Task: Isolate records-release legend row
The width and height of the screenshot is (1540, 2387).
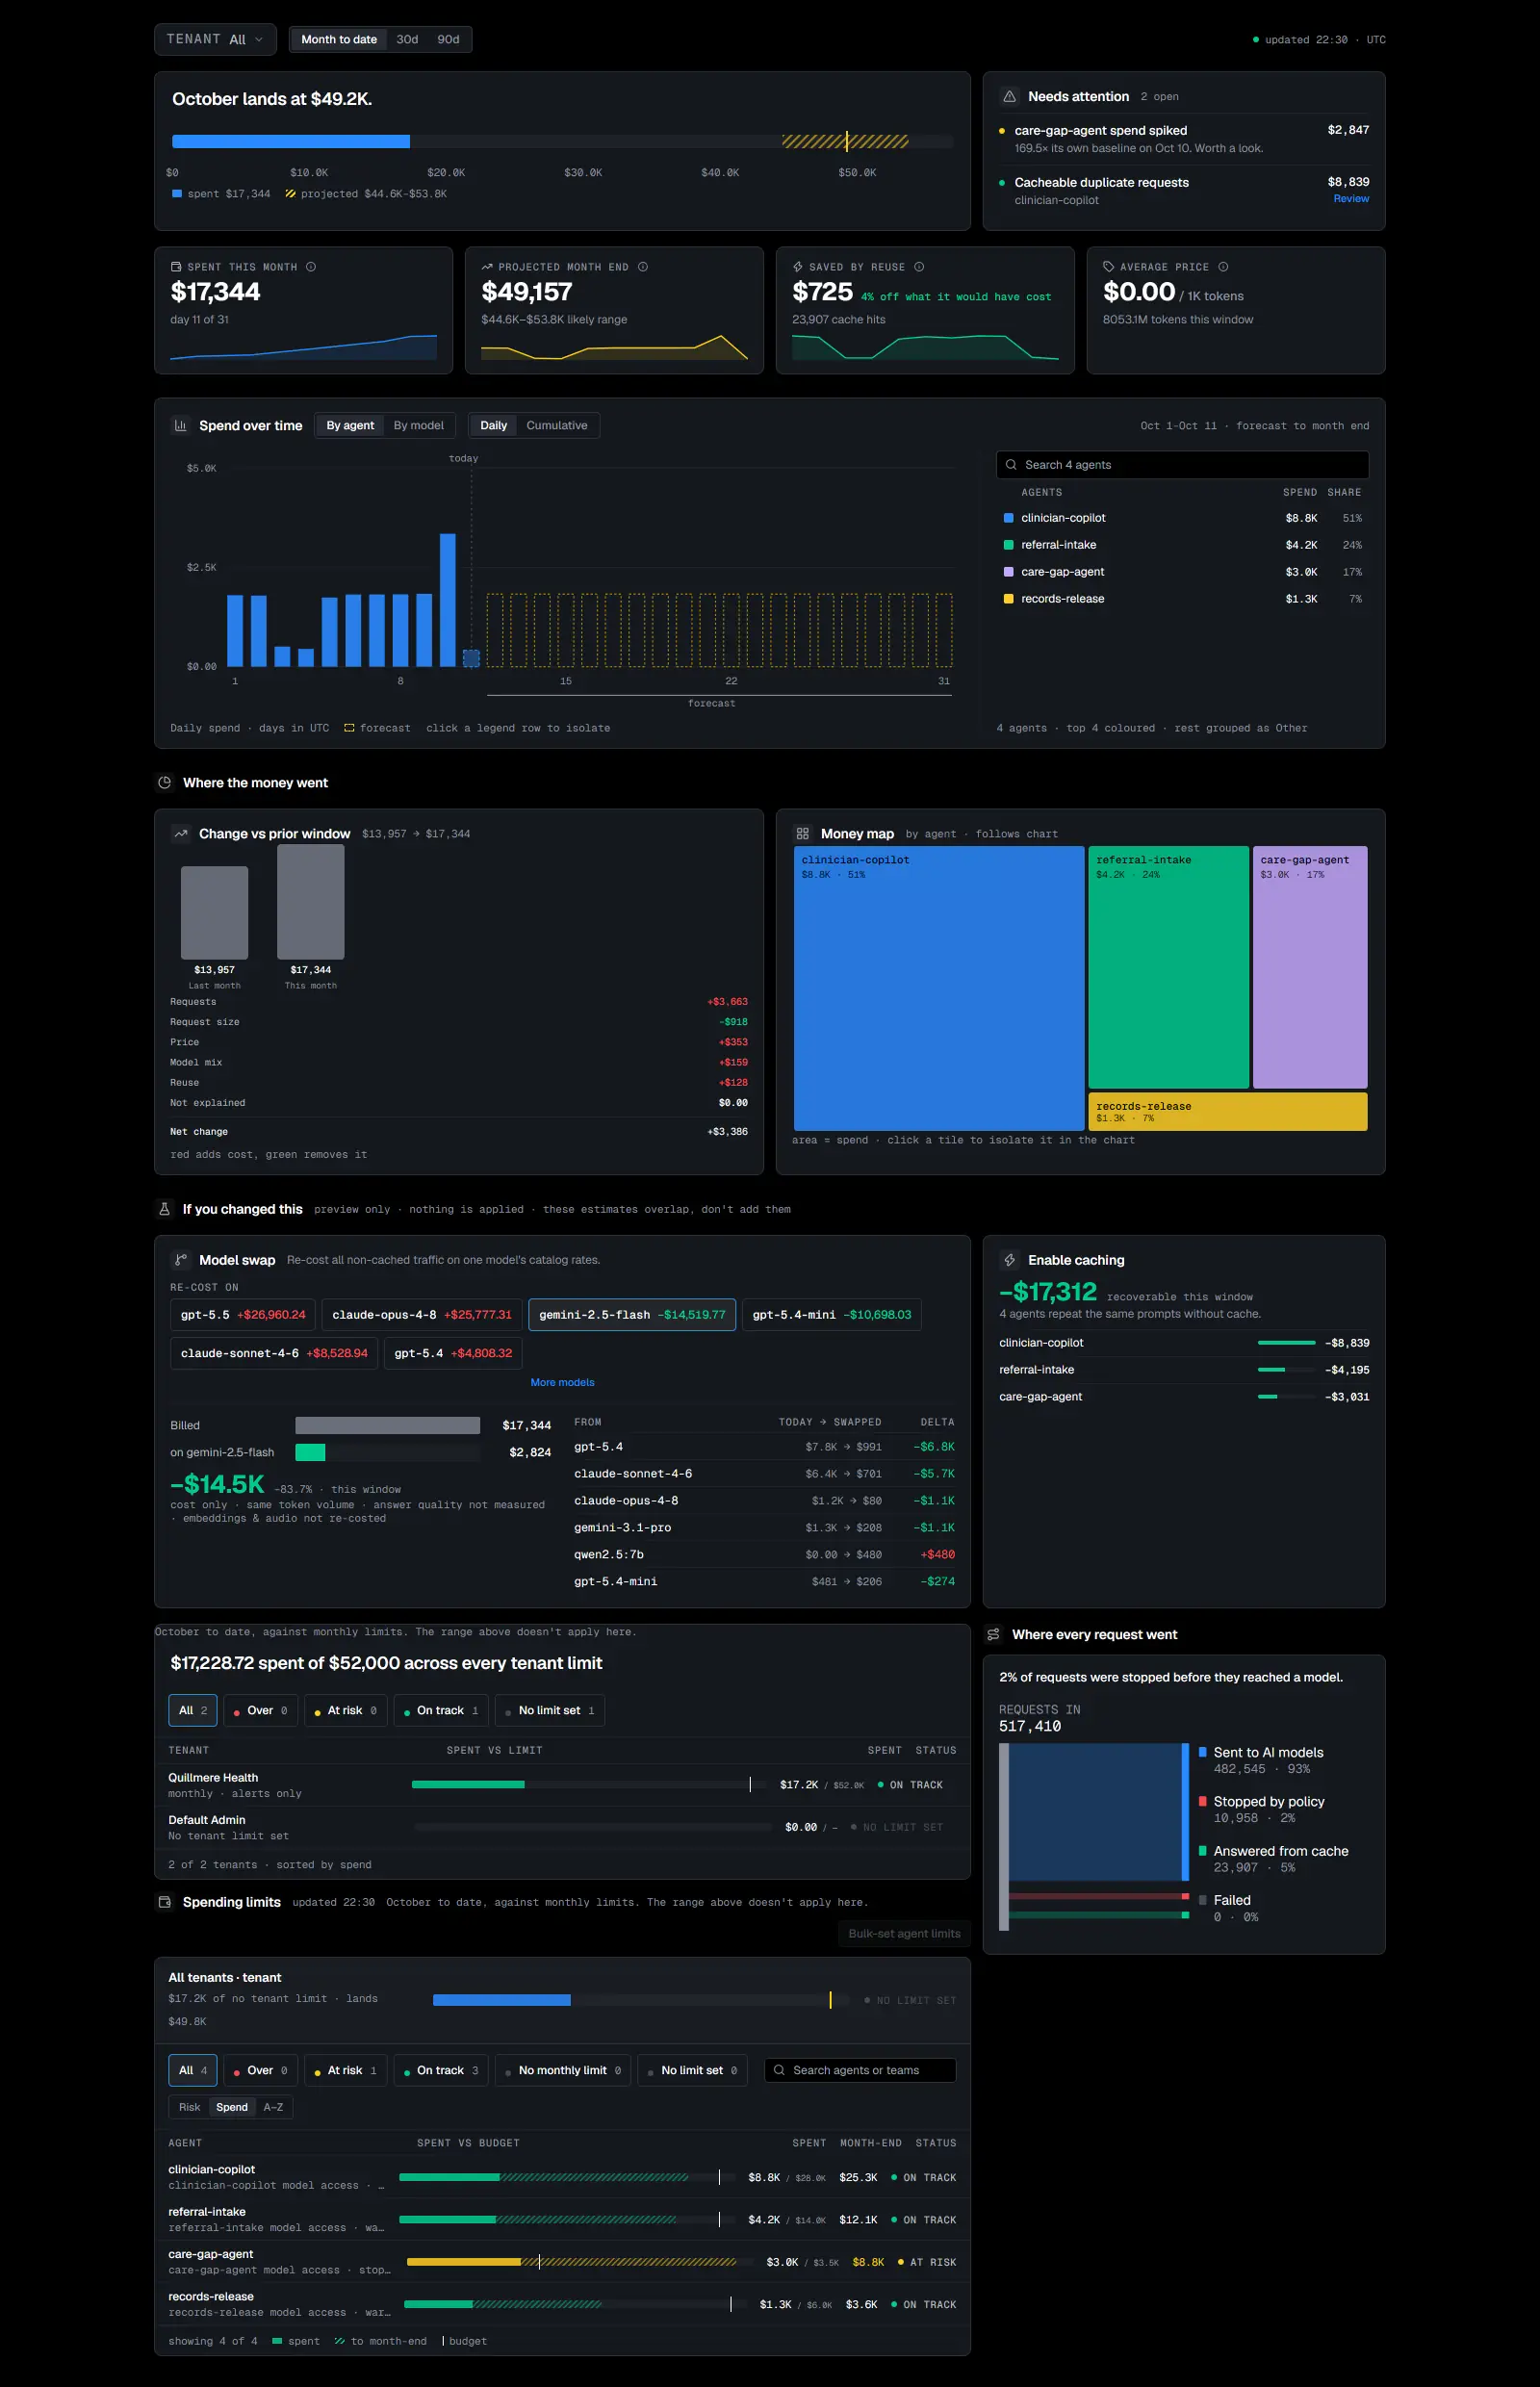Action: [x=1182, y=599]
